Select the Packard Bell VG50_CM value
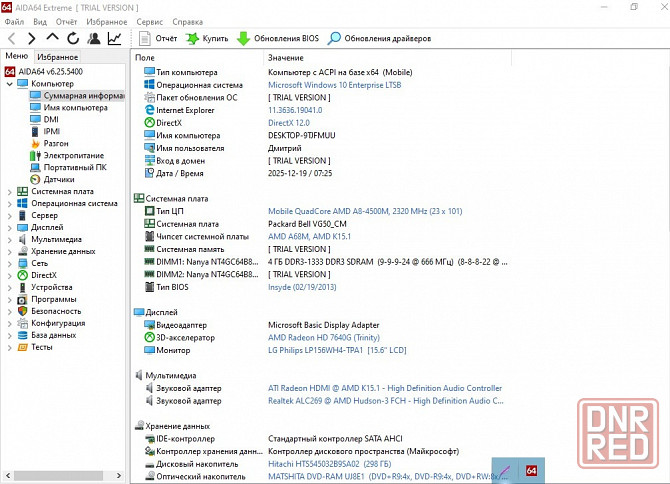 307,224
